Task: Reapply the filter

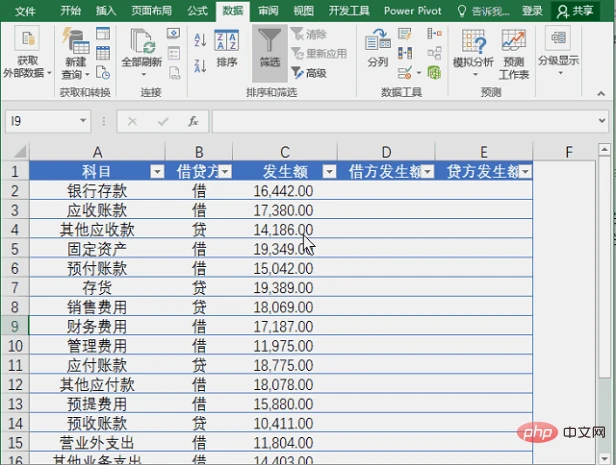Action: pos(319,53)
